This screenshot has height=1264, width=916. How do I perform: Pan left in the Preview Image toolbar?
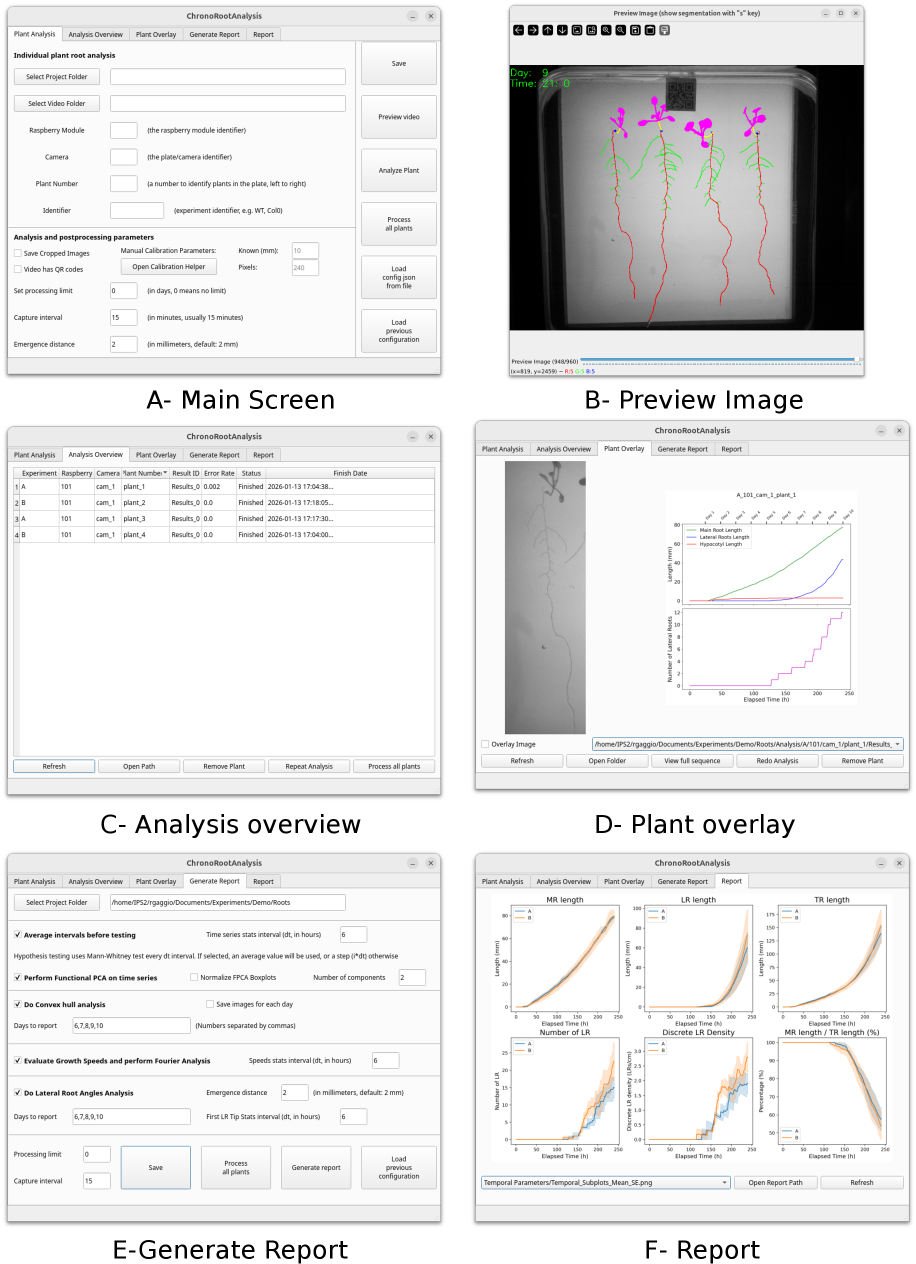[519, 31]
